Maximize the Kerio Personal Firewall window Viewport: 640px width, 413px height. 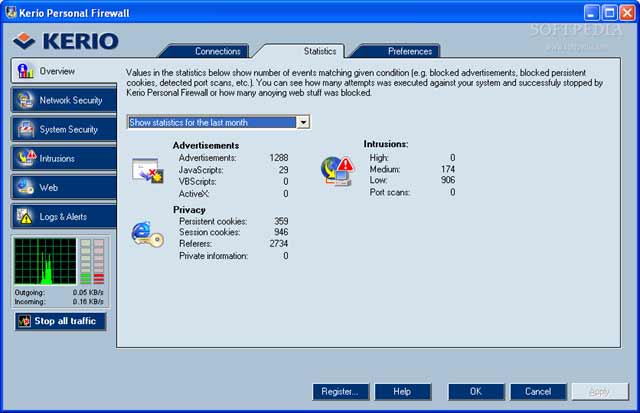pos(609,13)
